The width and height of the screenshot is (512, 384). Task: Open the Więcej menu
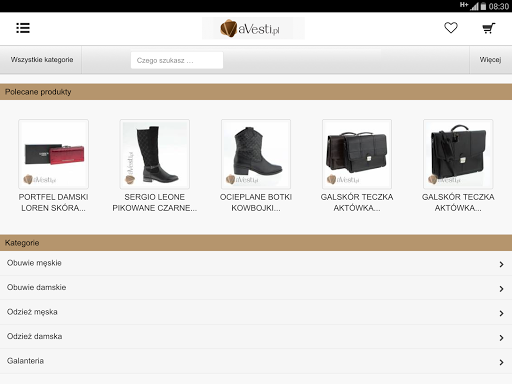point(490,60)
